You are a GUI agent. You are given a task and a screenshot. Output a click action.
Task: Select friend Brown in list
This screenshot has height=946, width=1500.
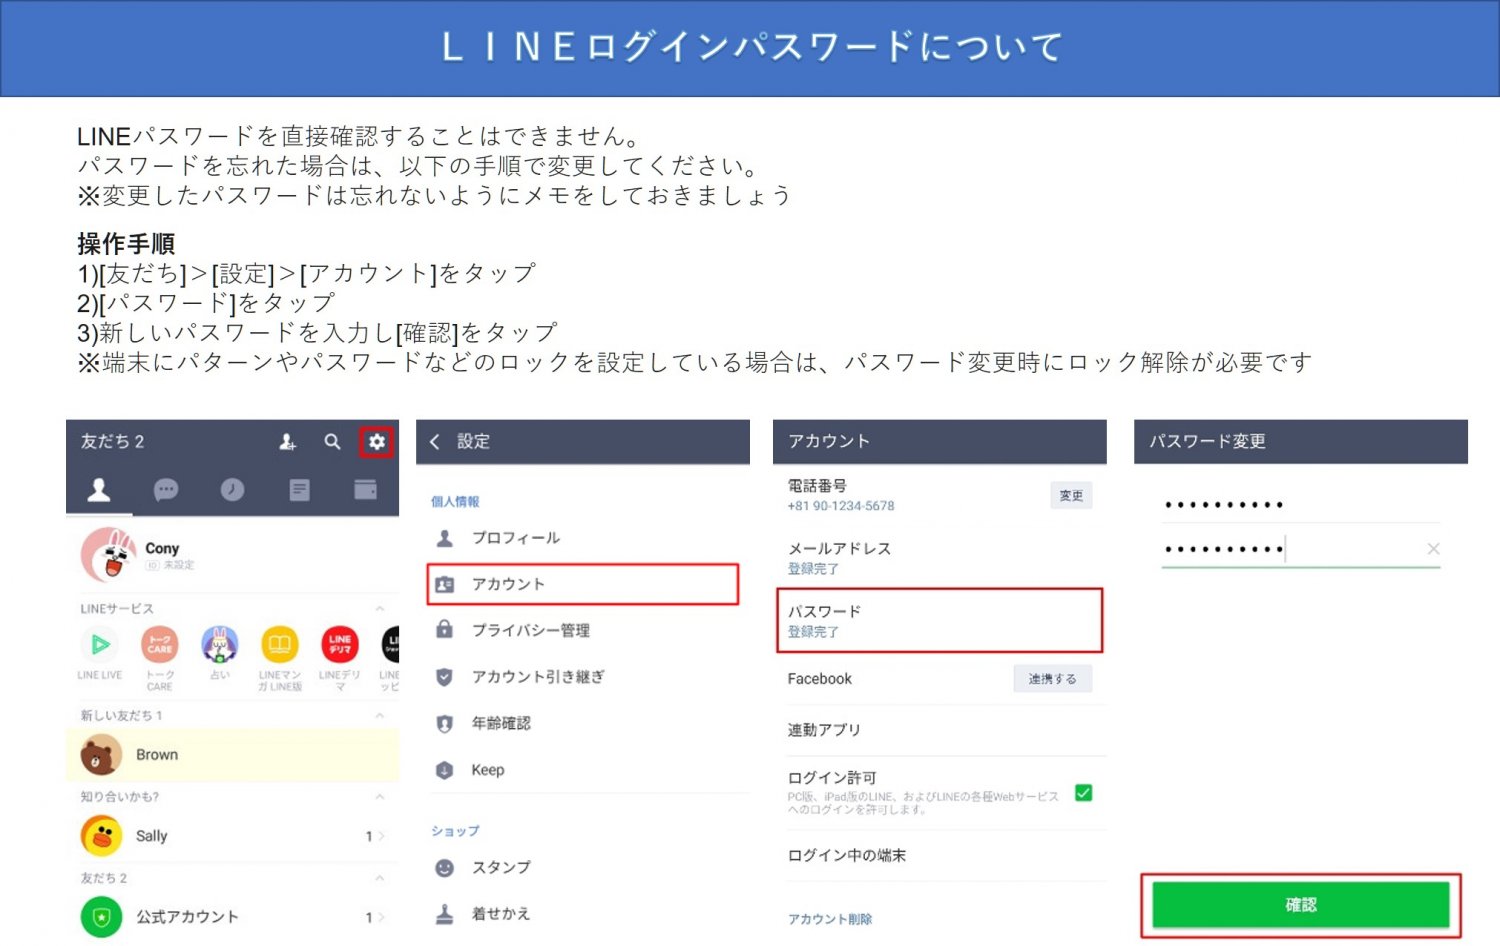232,755
